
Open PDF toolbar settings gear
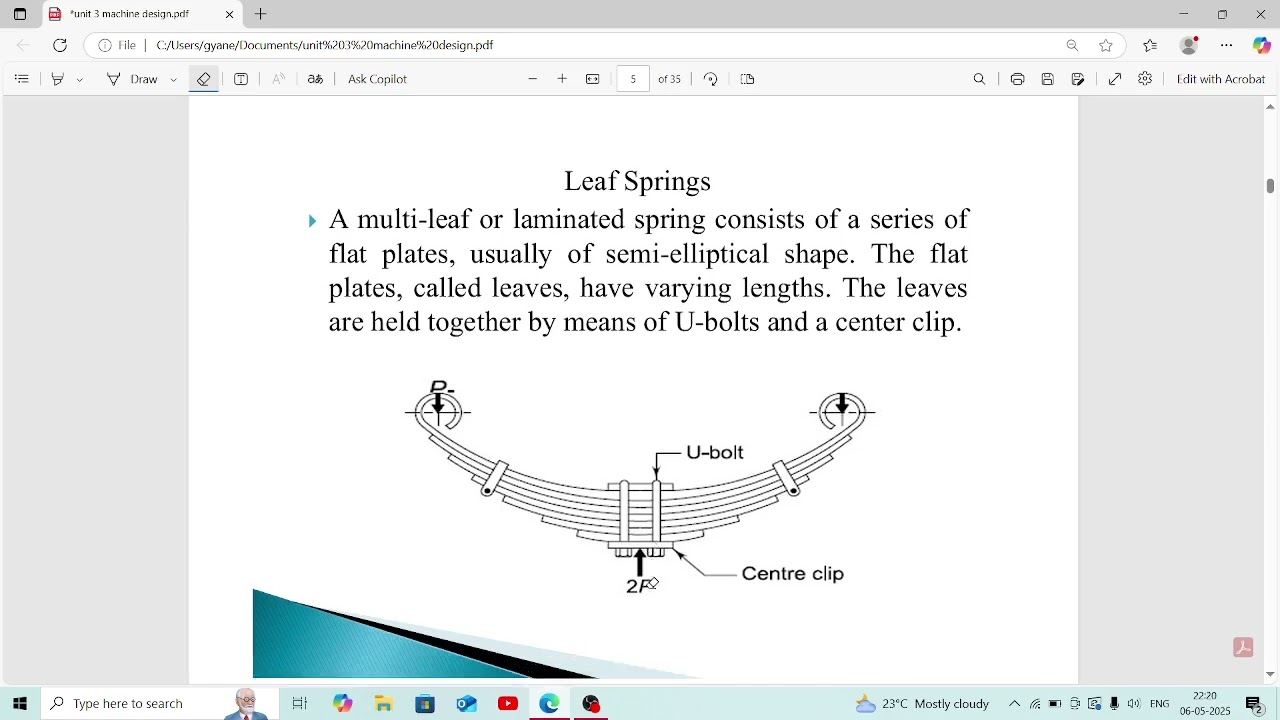pos(1146,79)
